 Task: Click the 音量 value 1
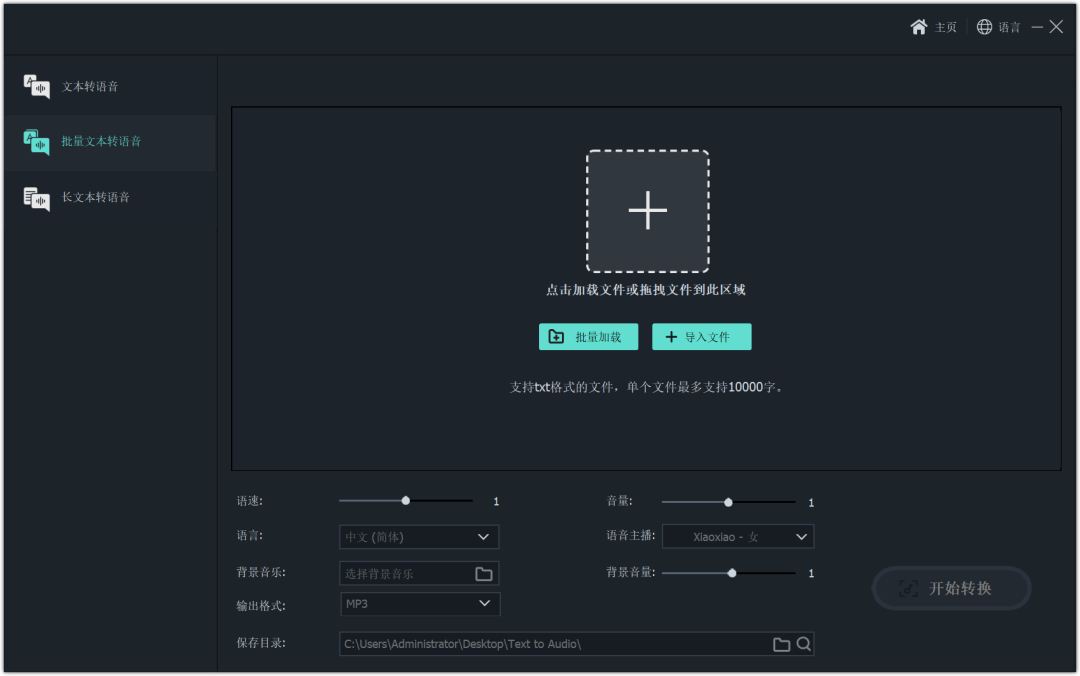(x=811, y=503)
